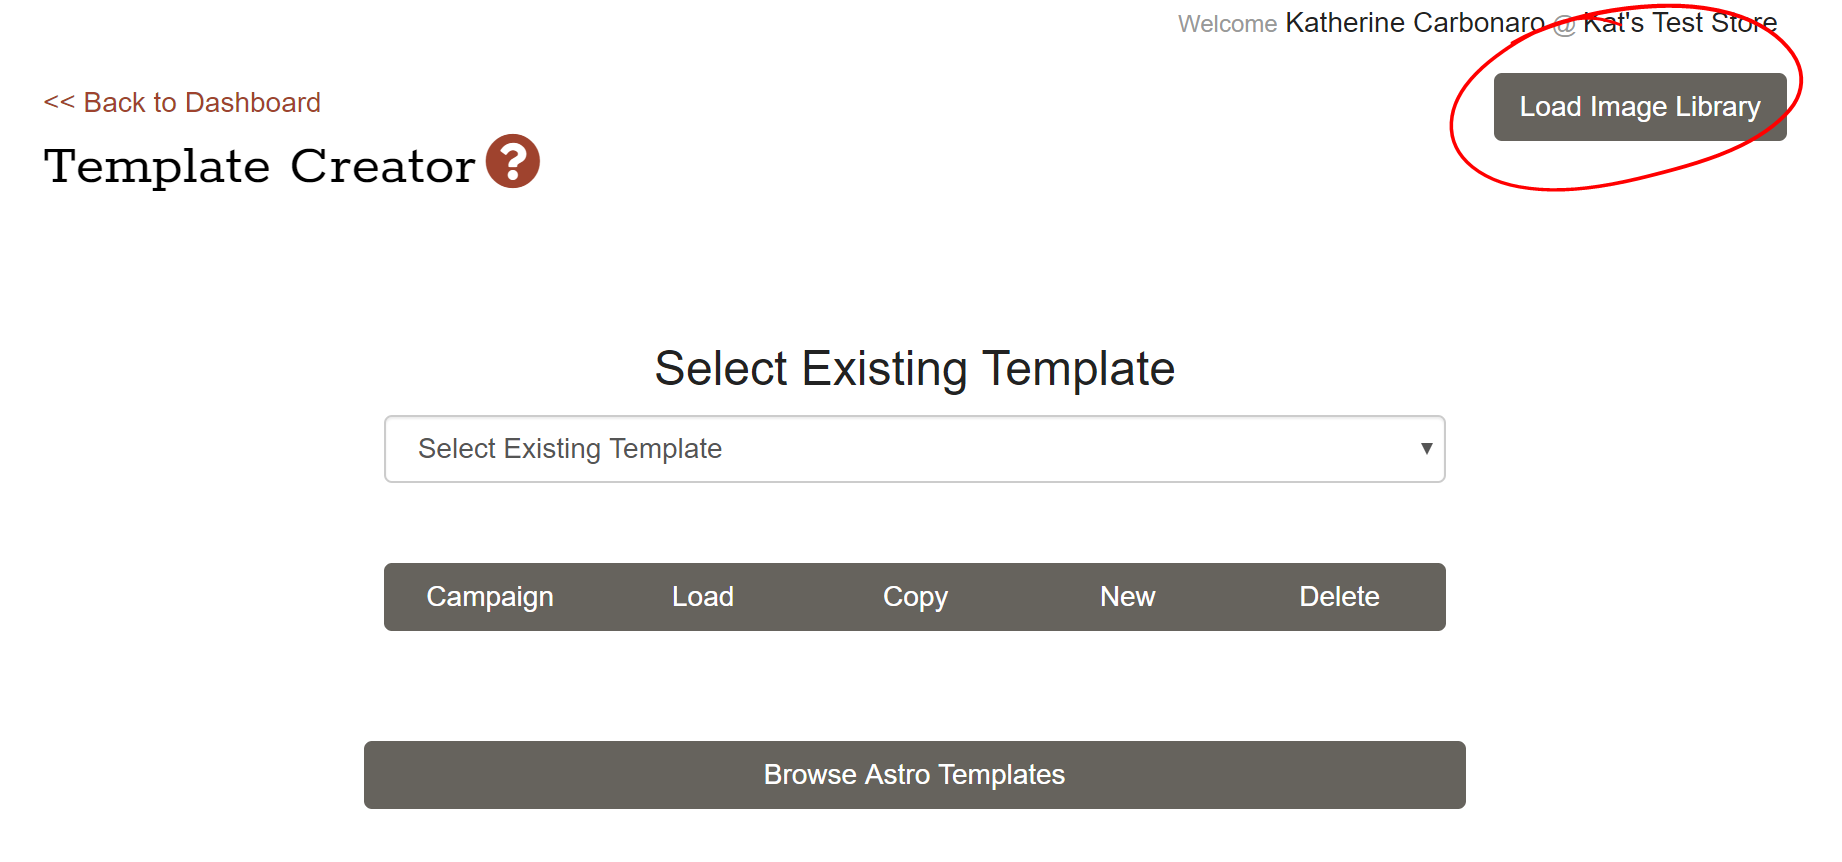This screenshot has height=862, width=1842.
Task: Click the Kat's Test Store name
Action: pos(1680,23)
